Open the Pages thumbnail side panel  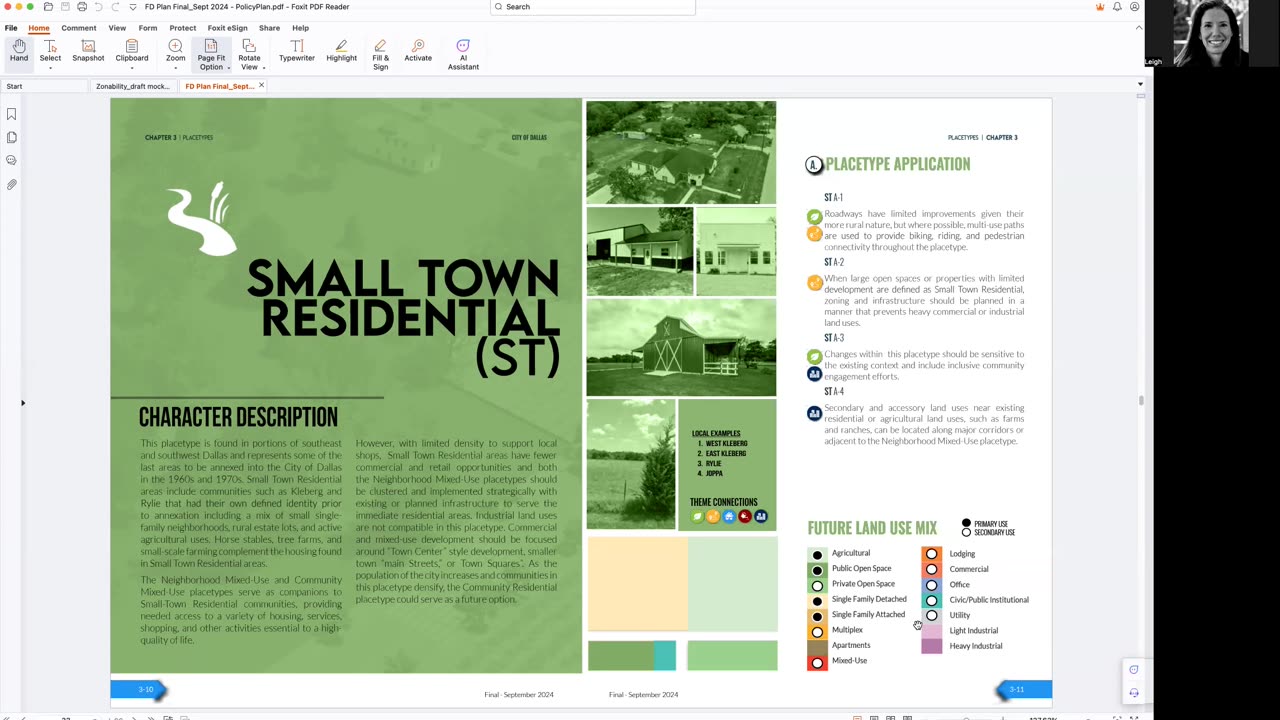tap(12, 137)
